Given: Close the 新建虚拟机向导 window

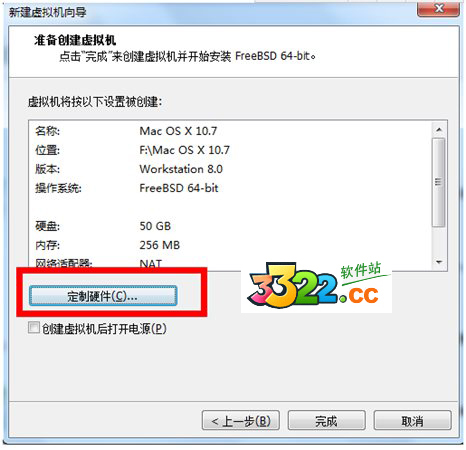Looking at the screenshot, I should pyautogui.click(x=439, y=8).
